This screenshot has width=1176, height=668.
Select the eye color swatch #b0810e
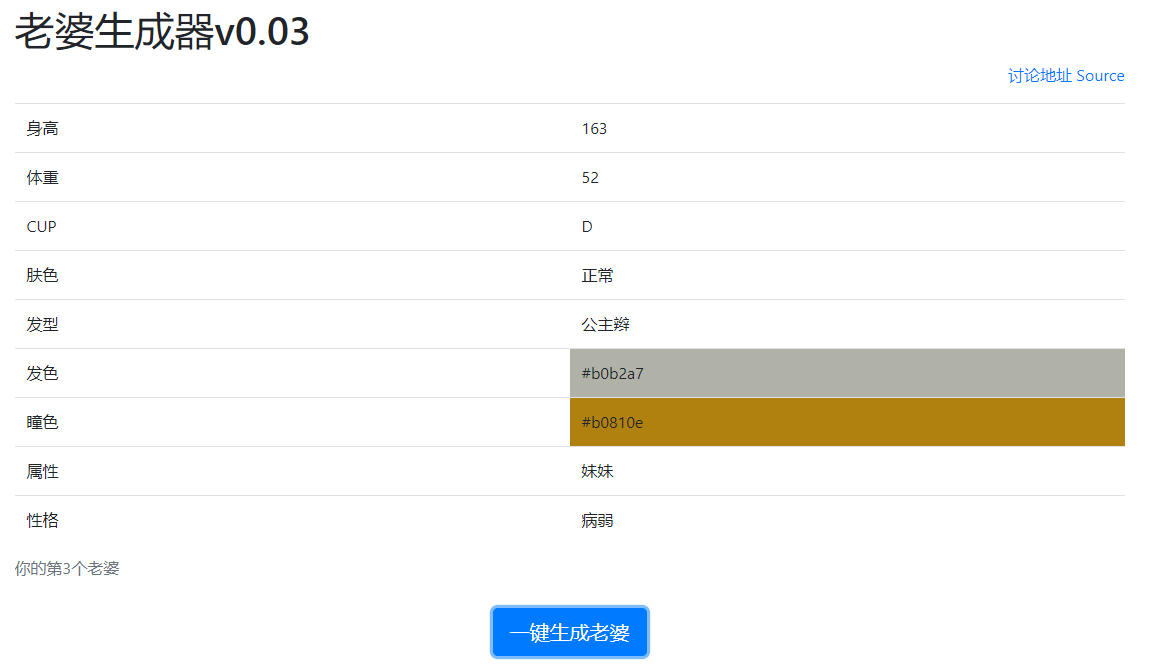coord(847,422)
